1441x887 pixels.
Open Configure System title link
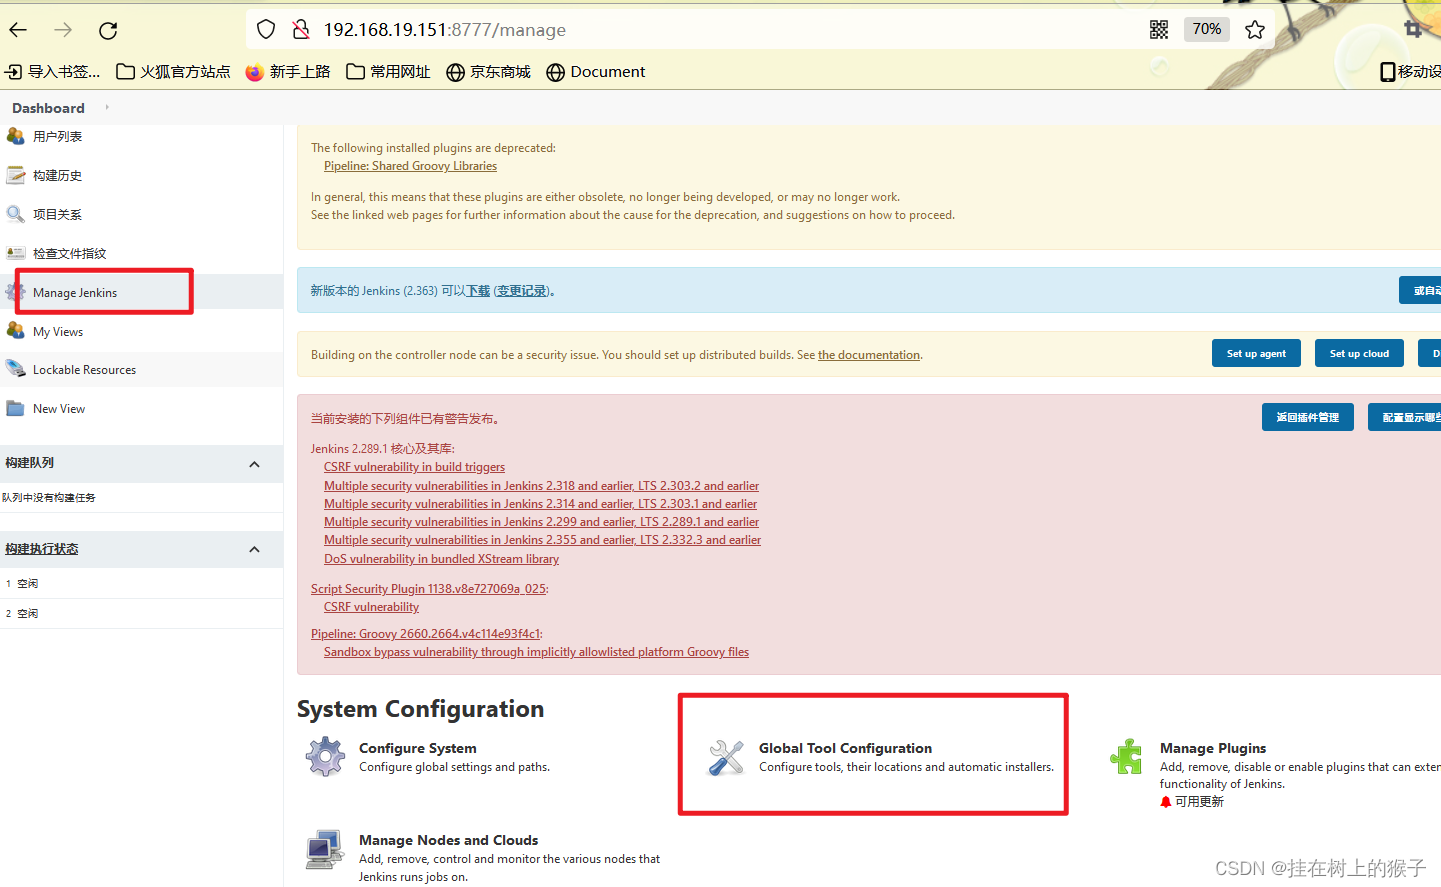tap(417, 748)
